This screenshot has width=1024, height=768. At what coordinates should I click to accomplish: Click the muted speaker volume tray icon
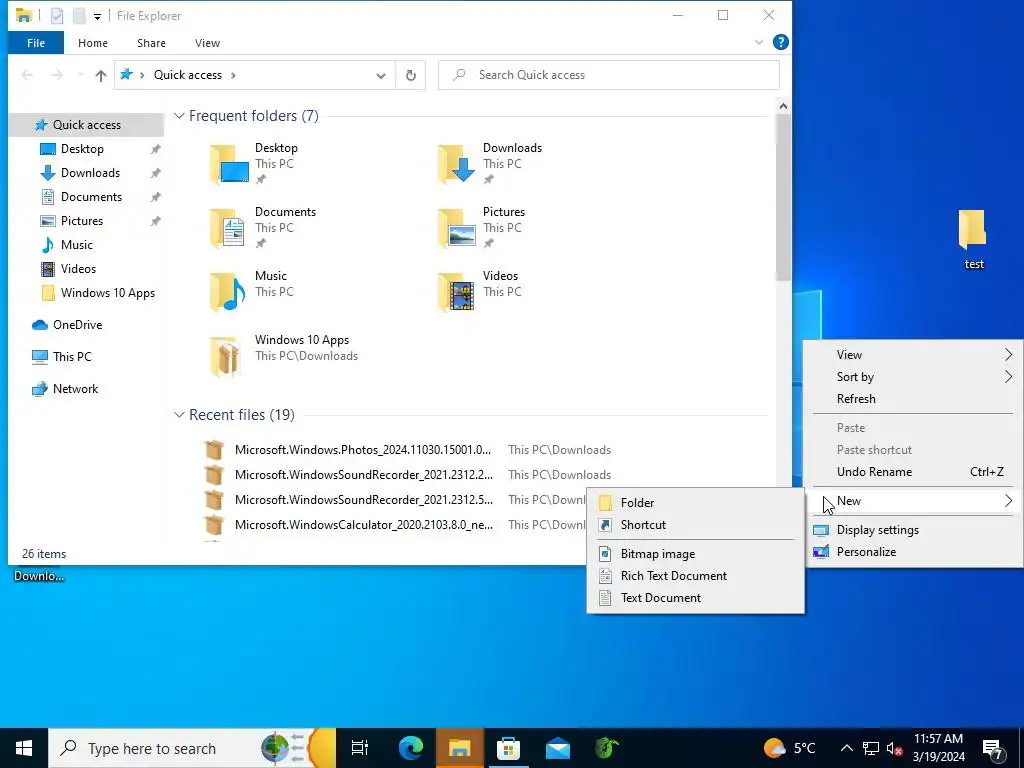[894, 748]
